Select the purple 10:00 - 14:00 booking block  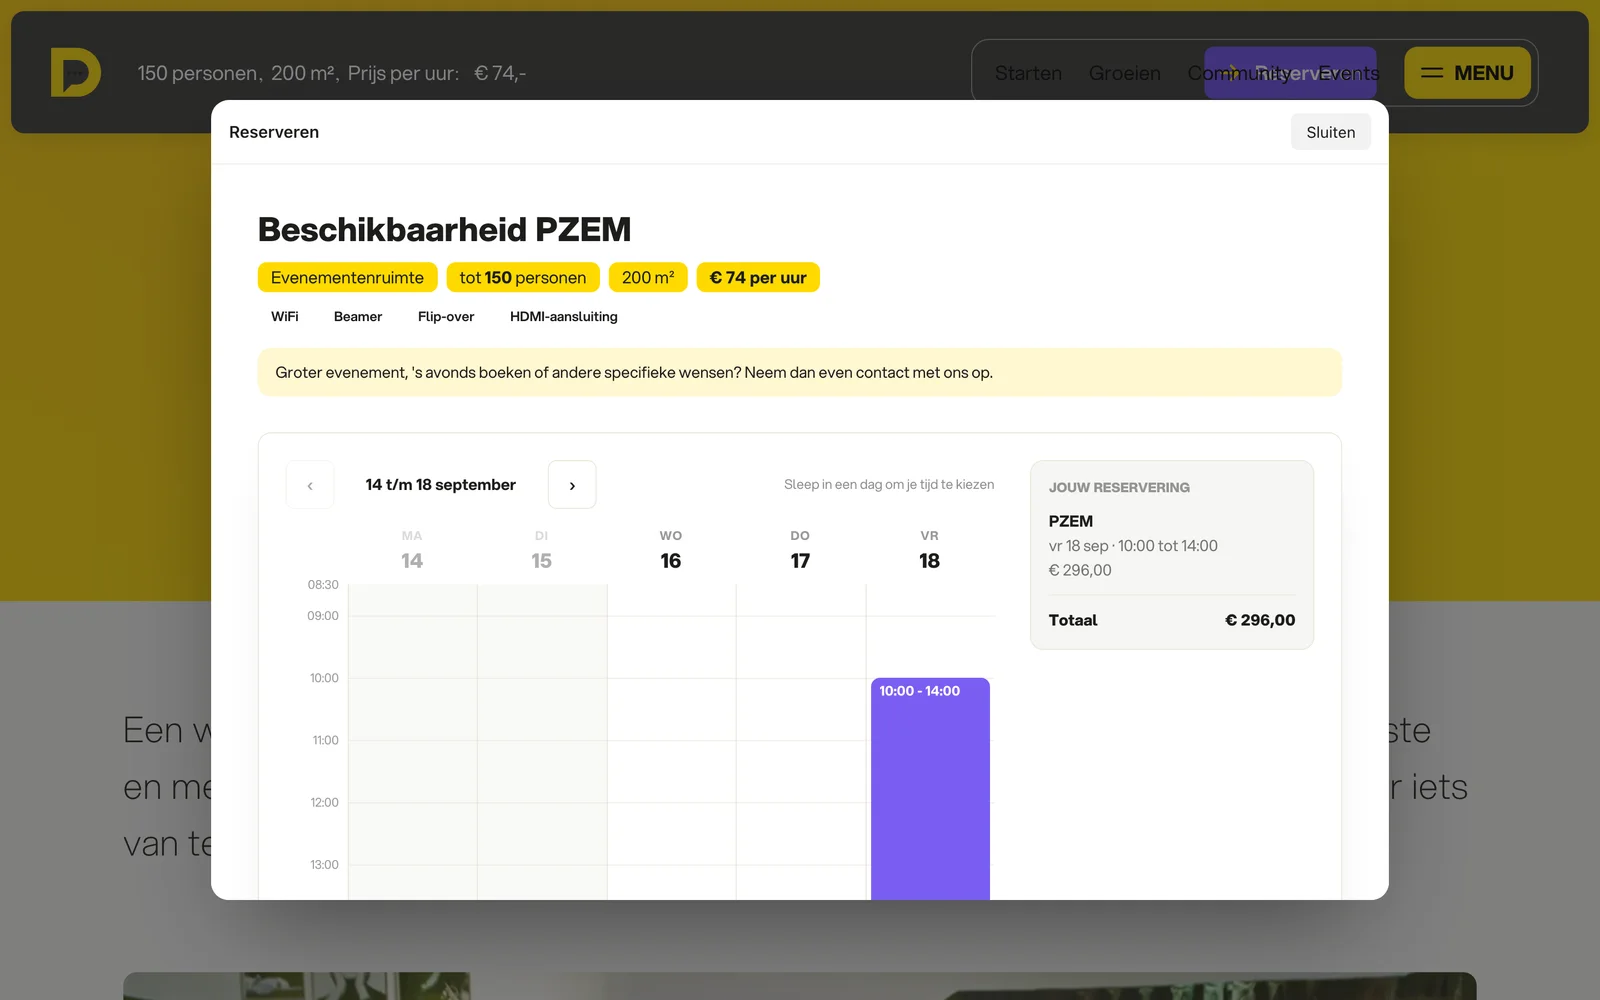point(930,789)
